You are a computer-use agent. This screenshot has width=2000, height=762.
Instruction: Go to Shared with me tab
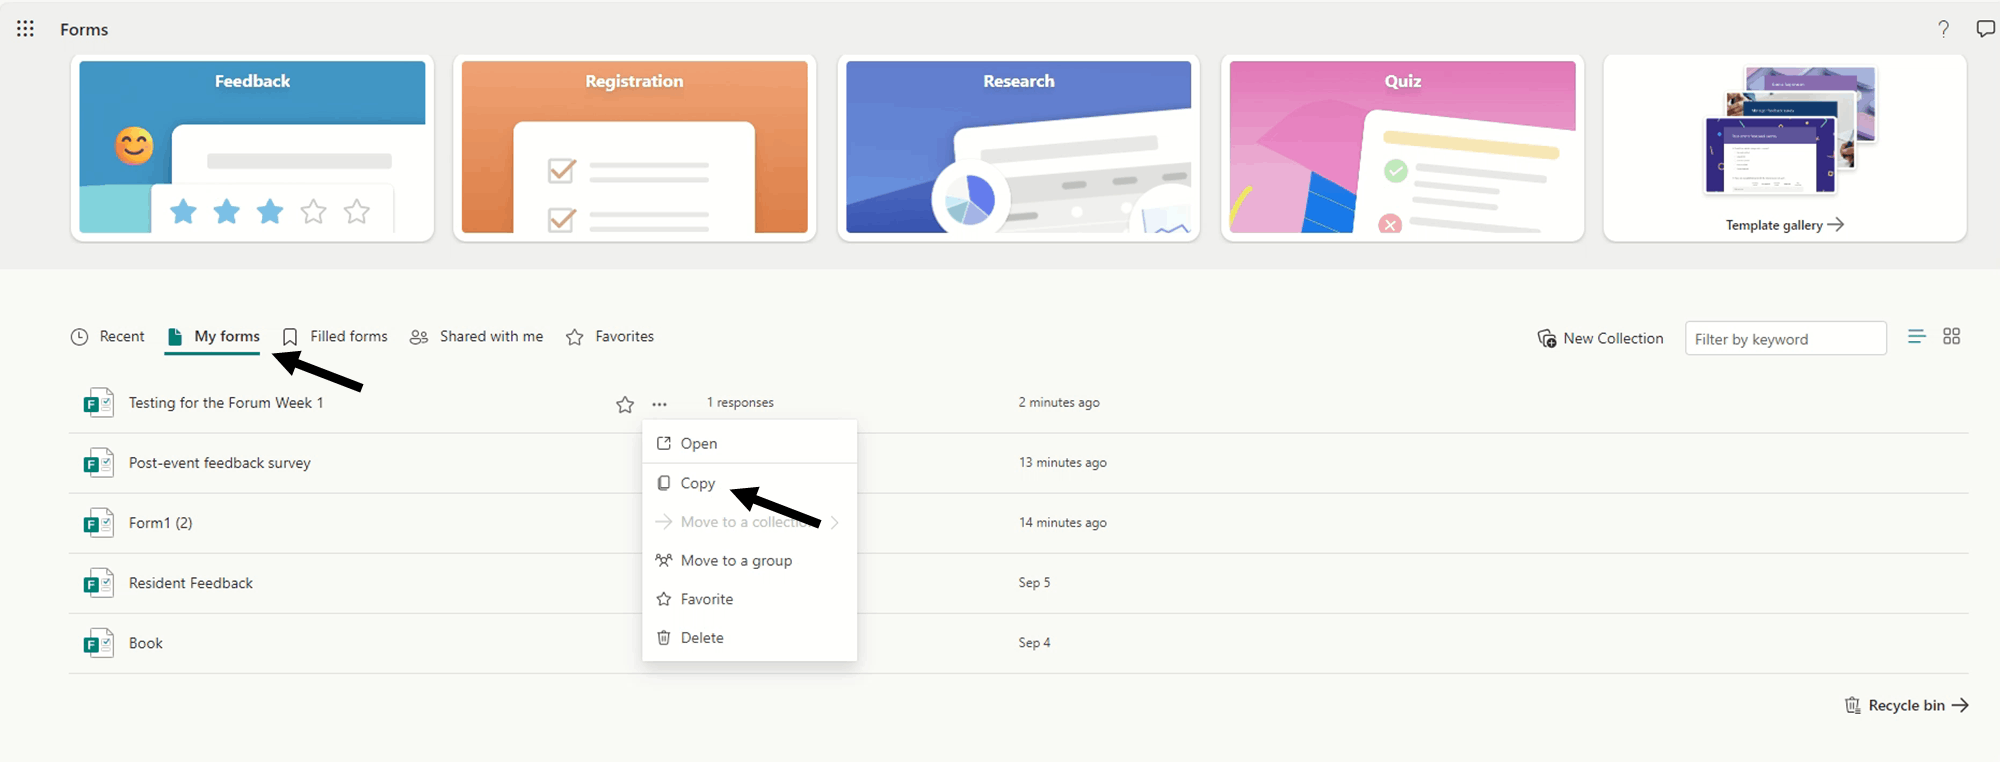[x=476, y=337]
